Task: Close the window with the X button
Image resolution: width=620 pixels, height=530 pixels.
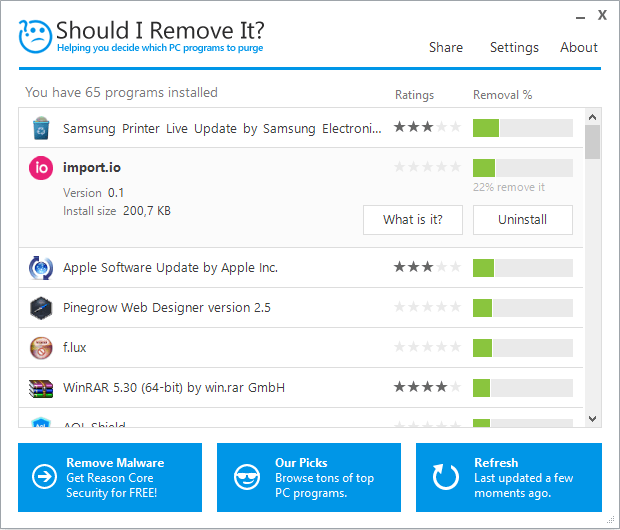Action: [x=602, y=15]
